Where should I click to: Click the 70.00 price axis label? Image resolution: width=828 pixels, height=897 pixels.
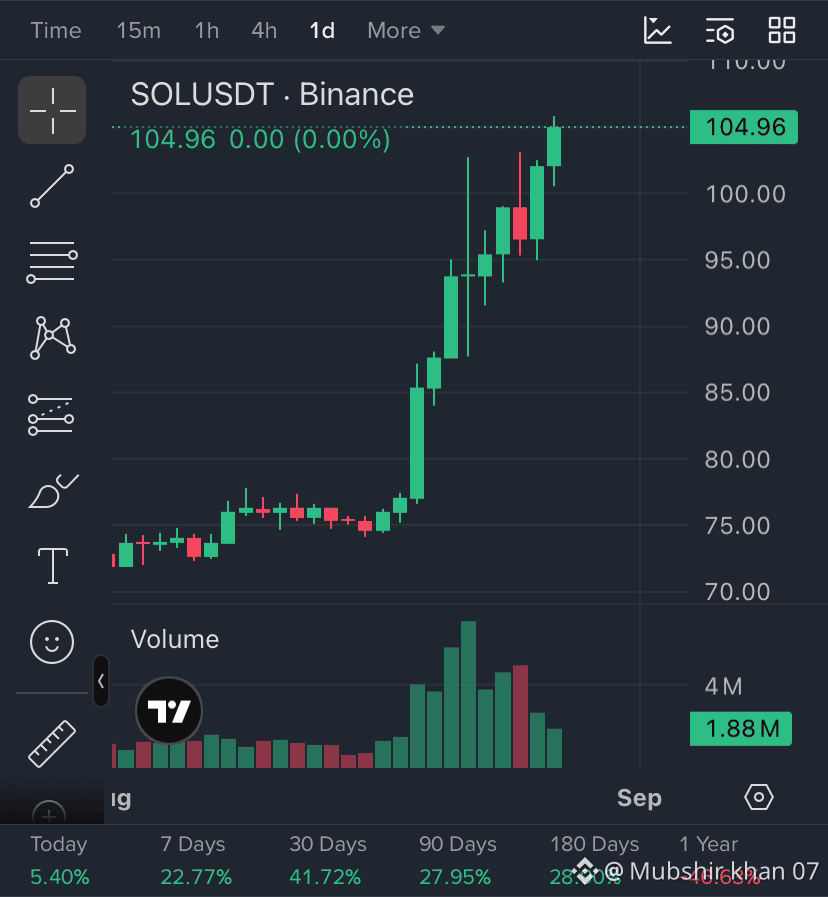737,592
